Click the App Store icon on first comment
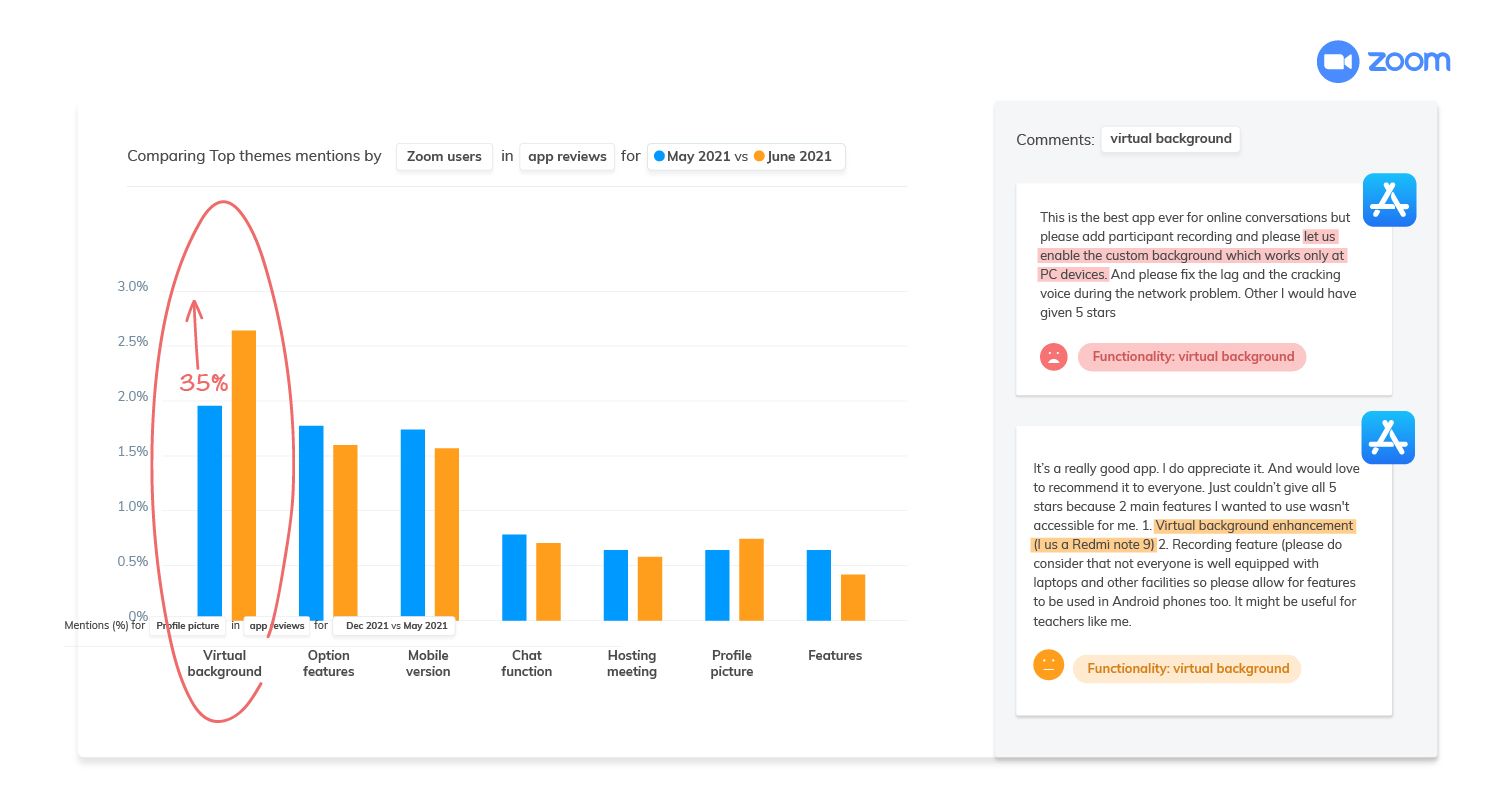This screenshot has width=1500, height=812. [x=1389, y=200]
